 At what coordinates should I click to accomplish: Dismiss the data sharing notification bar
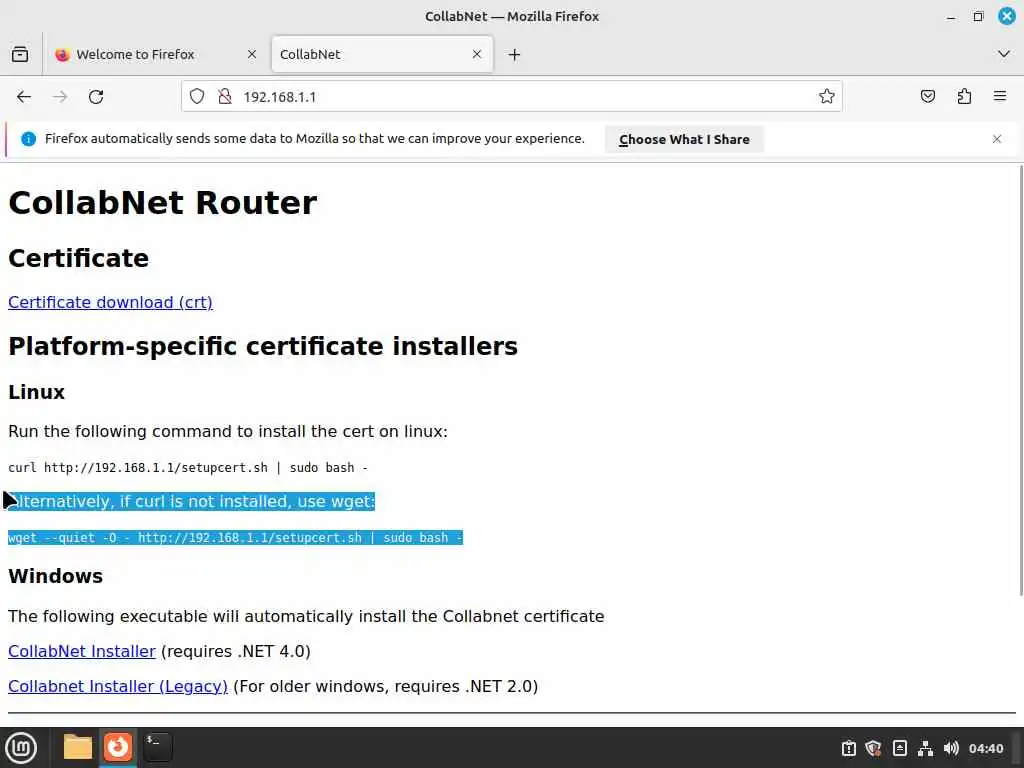point(997,139)
